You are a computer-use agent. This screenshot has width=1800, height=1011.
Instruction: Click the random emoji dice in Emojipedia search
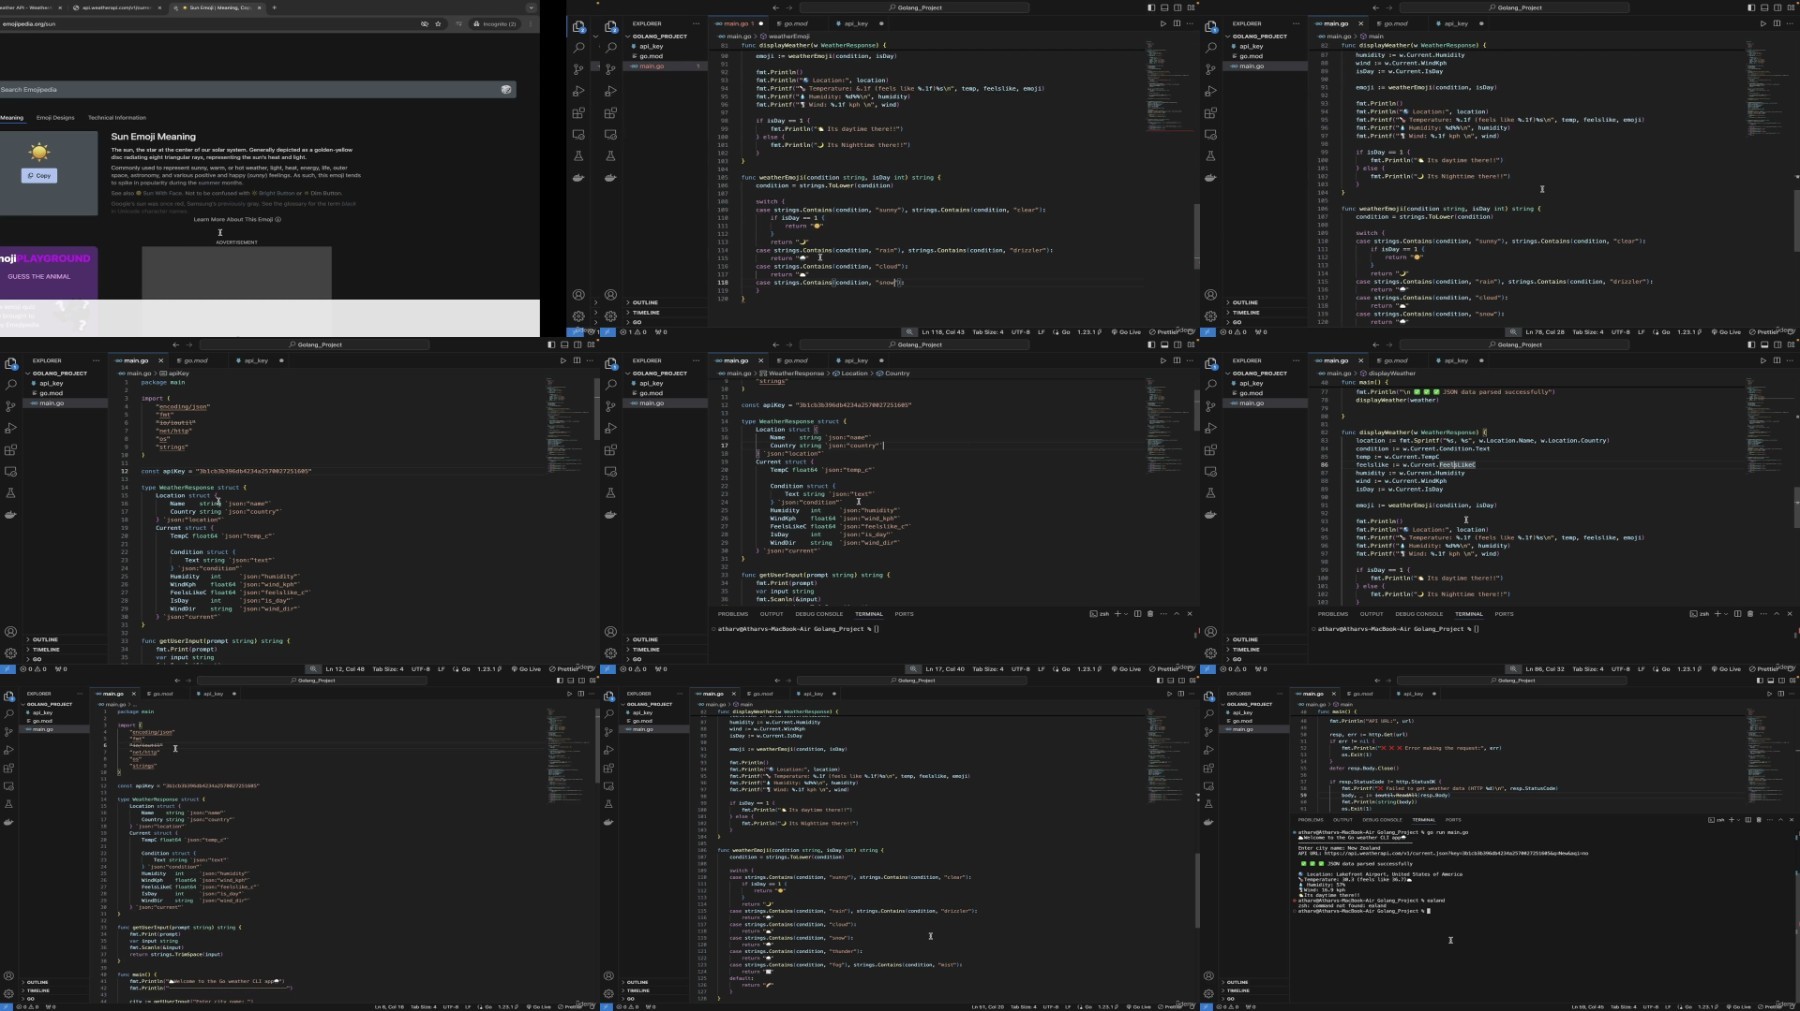click(x=506, y=90)
